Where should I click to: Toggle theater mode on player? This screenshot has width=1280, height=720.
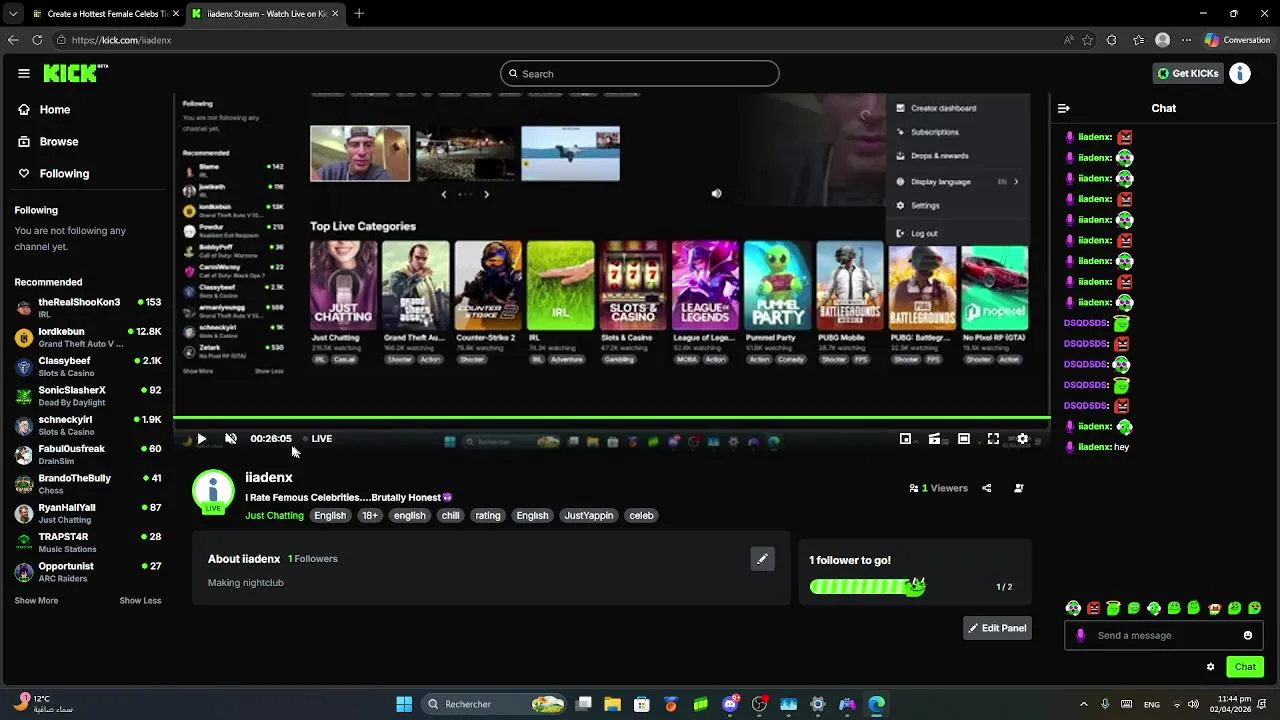(x=964, y=438)
